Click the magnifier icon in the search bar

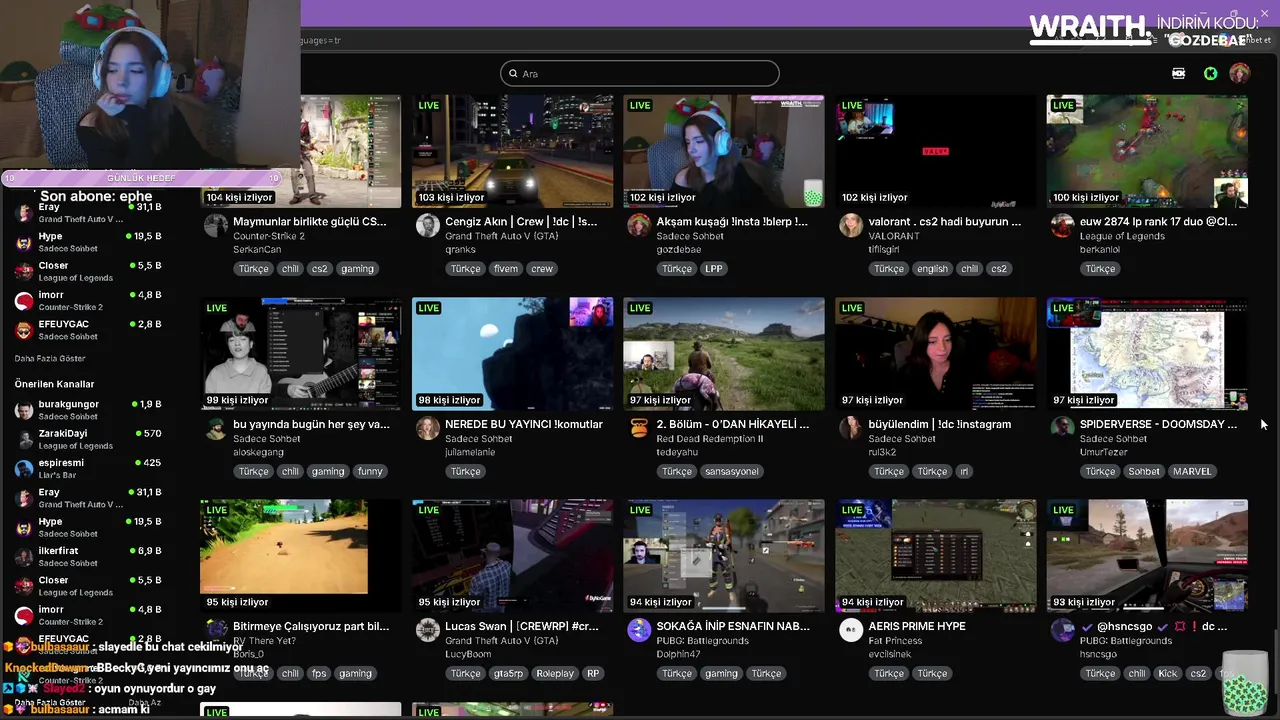514,74
